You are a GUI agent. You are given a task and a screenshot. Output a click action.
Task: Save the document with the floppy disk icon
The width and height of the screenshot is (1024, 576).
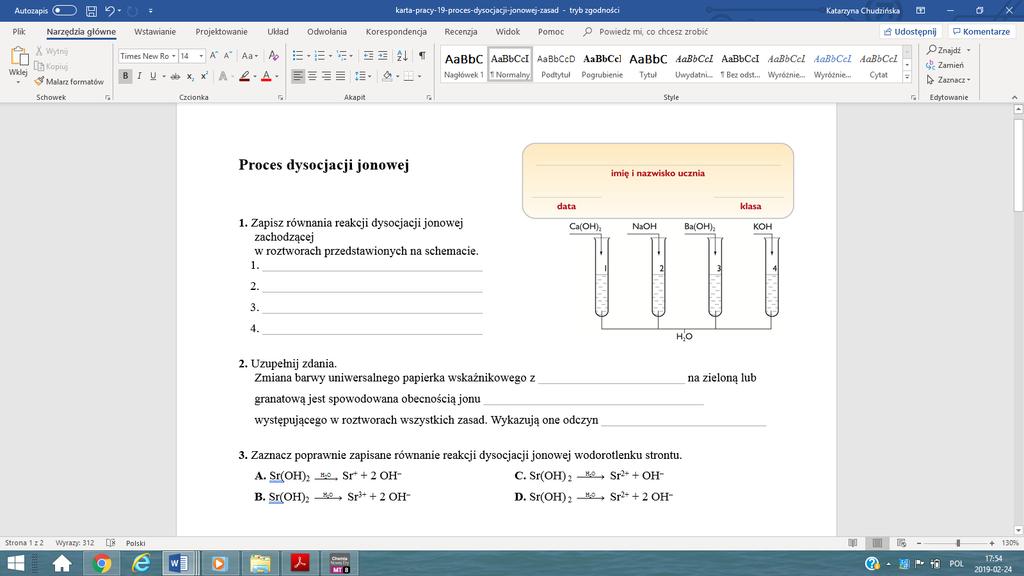click(91, 10)
